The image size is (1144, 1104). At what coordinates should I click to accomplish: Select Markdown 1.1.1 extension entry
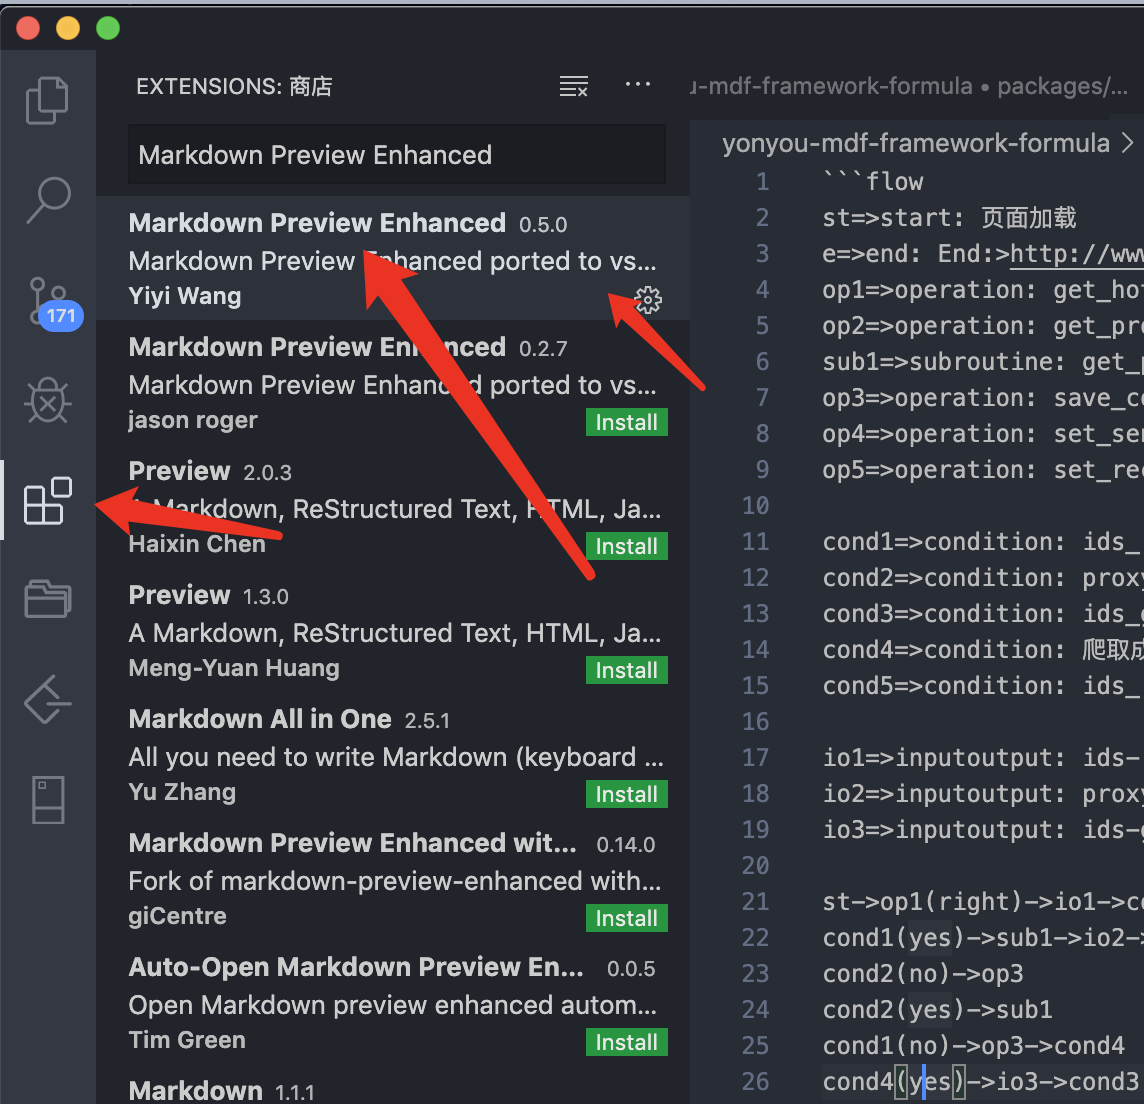pyautogui.click(x=393, y=1085)
